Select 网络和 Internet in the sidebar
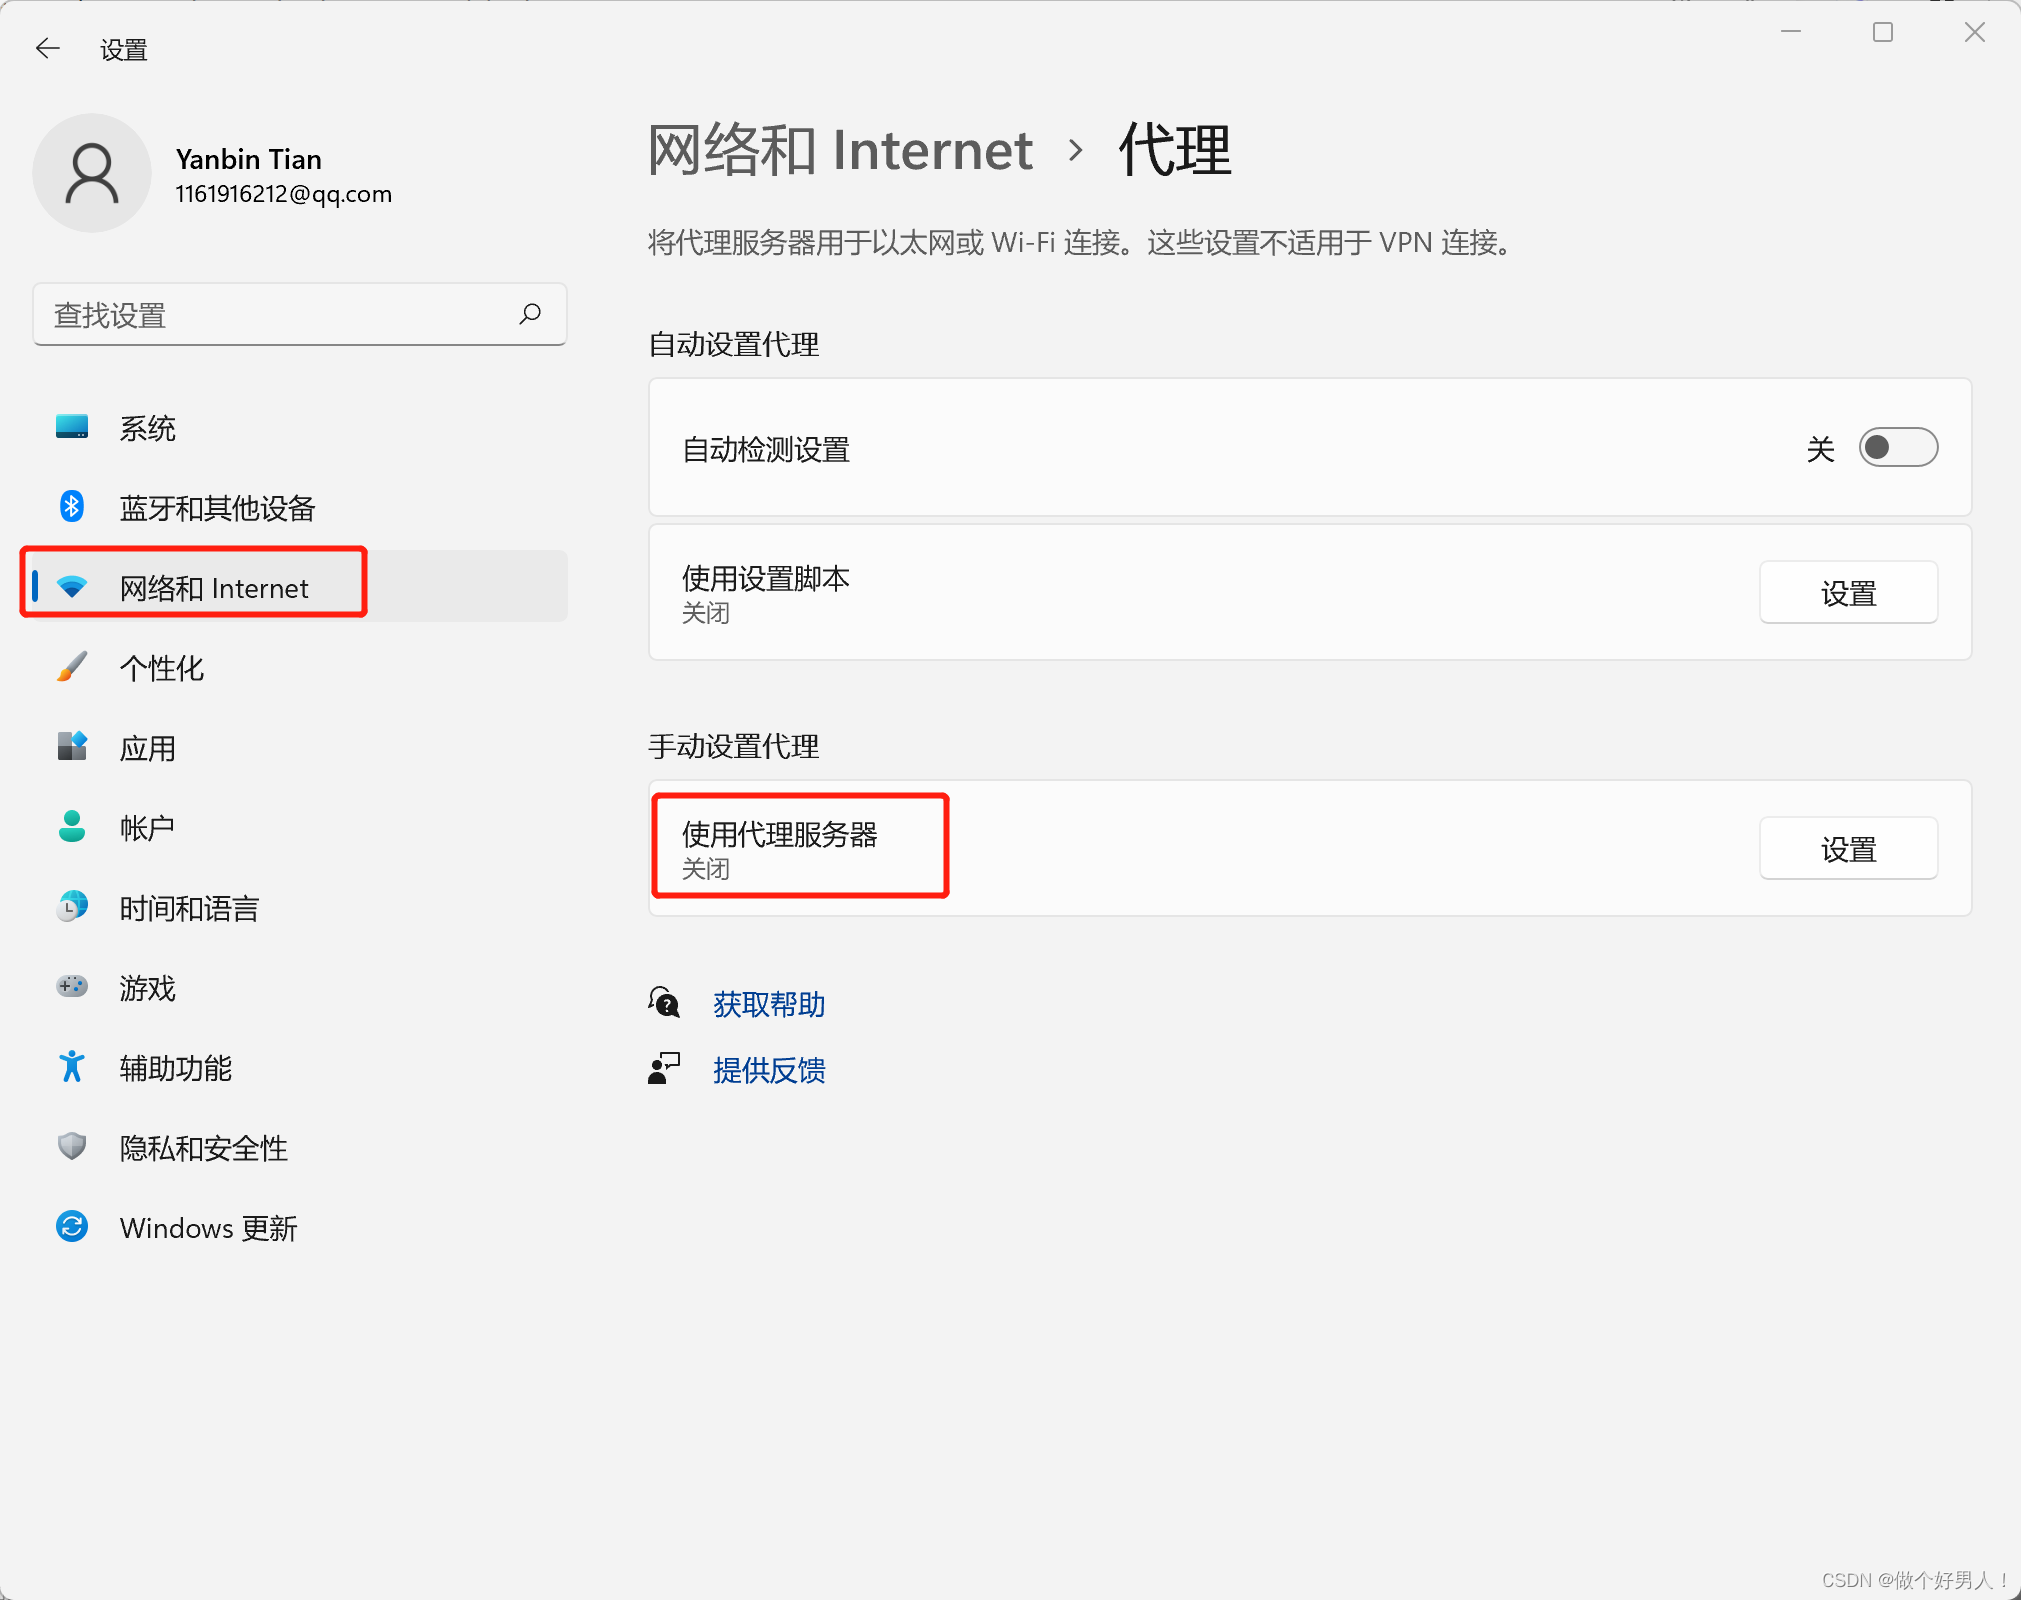 coord(300,587)
